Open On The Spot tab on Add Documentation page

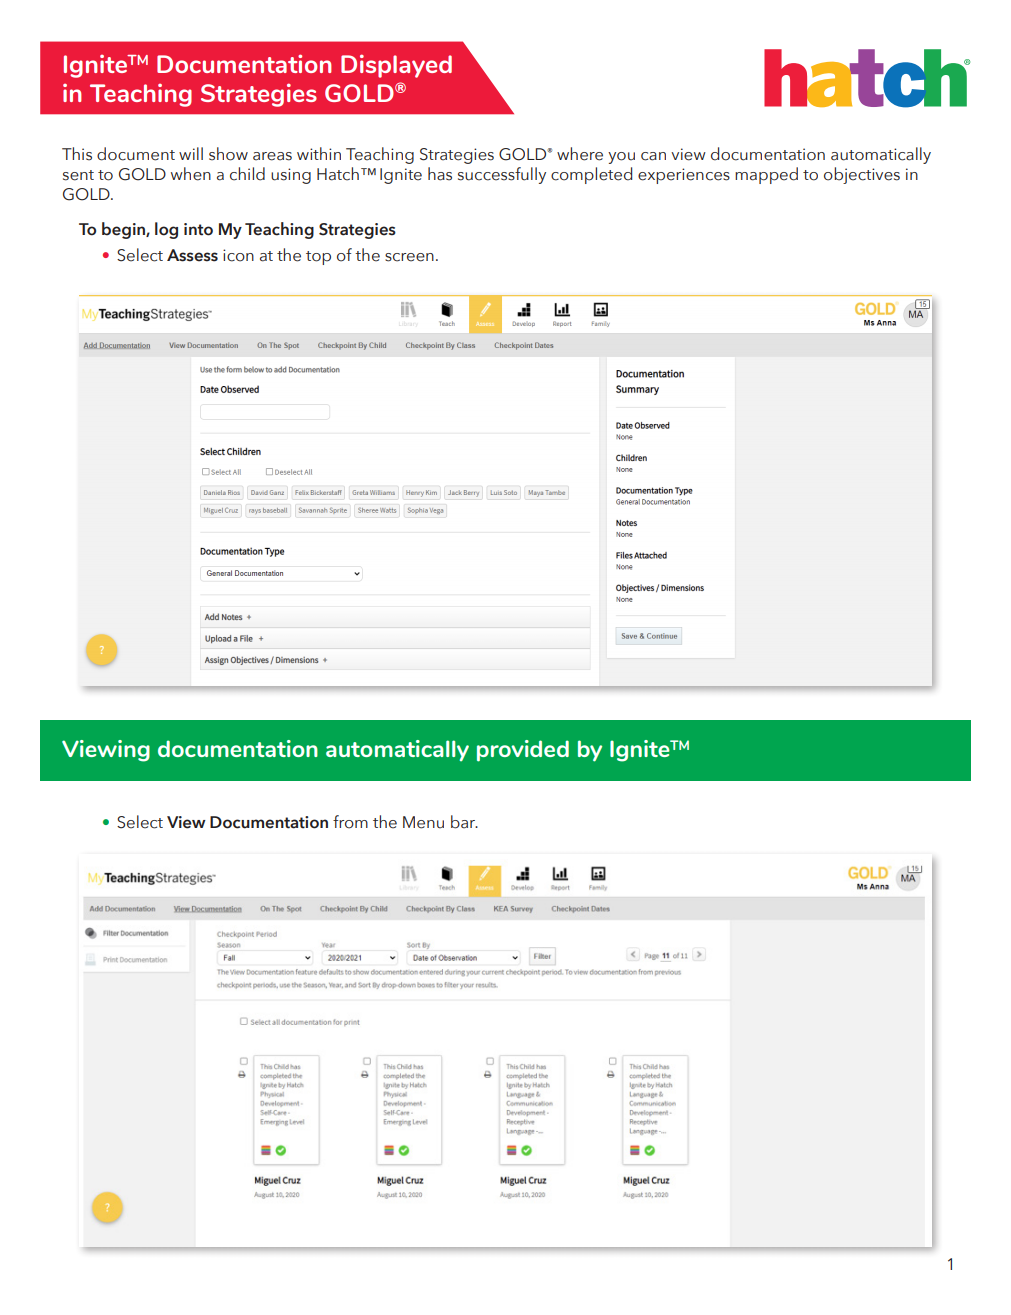pos(278,346)
